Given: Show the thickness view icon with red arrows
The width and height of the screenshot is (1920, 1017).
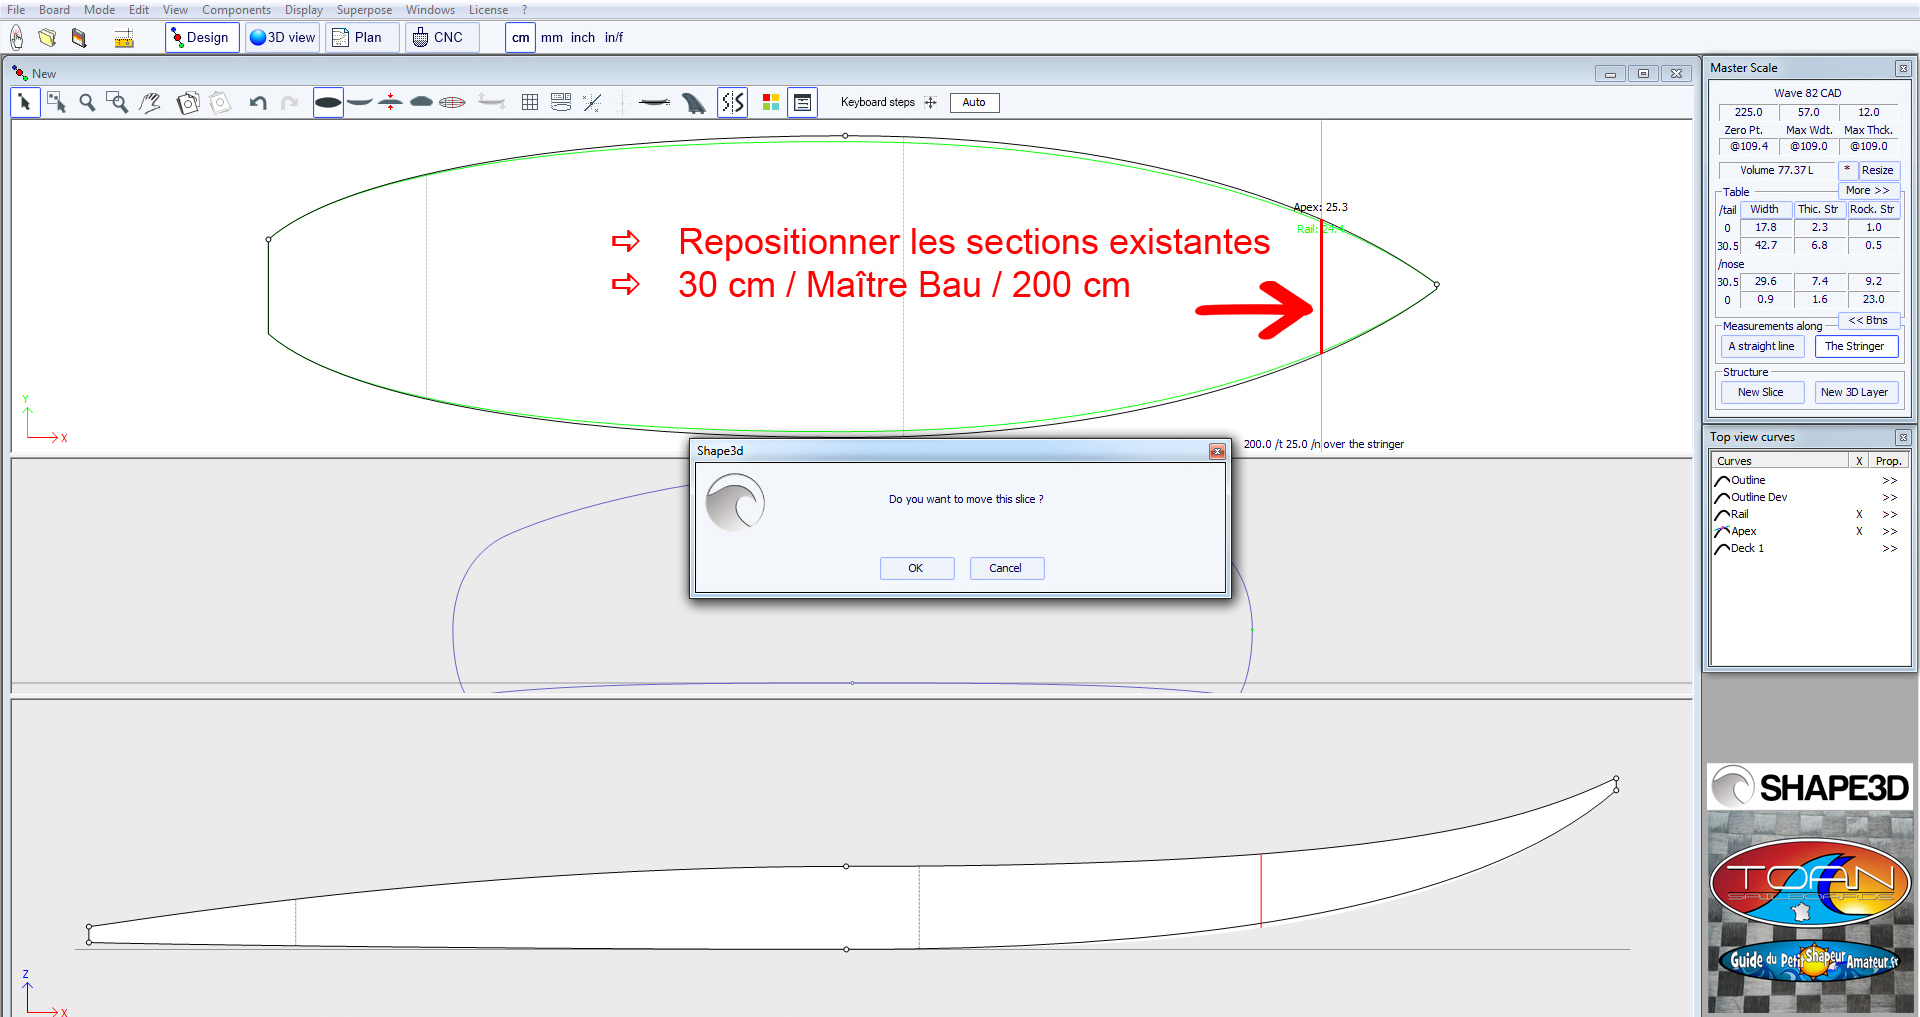Looking at the screenshot, I should tap(390, 102).
